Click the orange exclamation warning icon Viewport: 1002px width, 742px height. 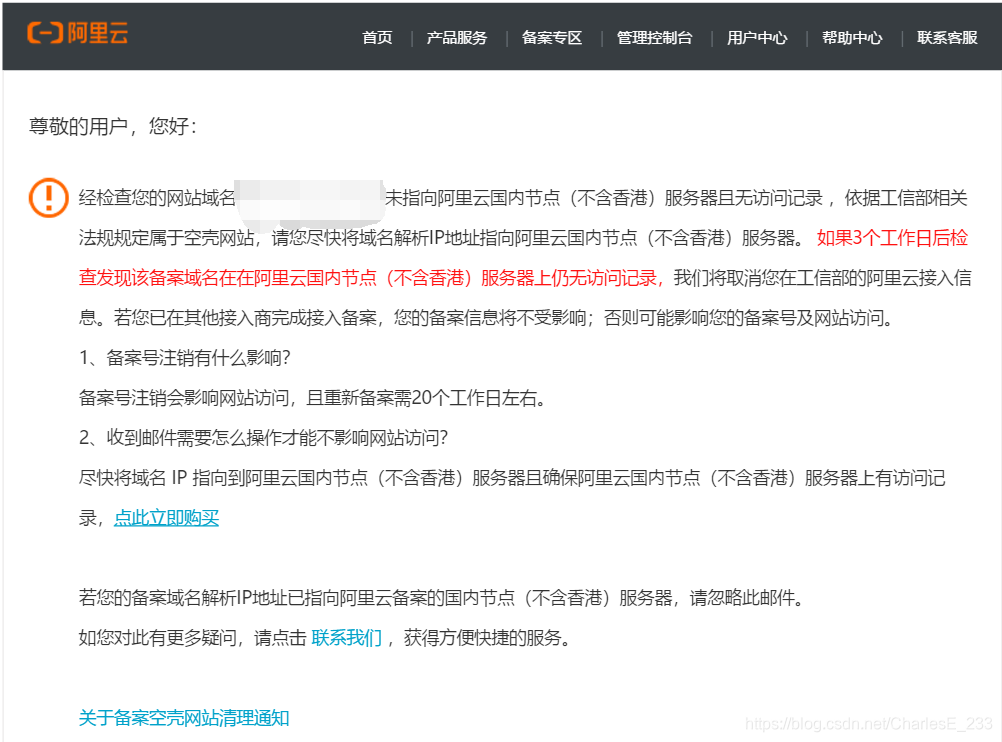(49, 197)
